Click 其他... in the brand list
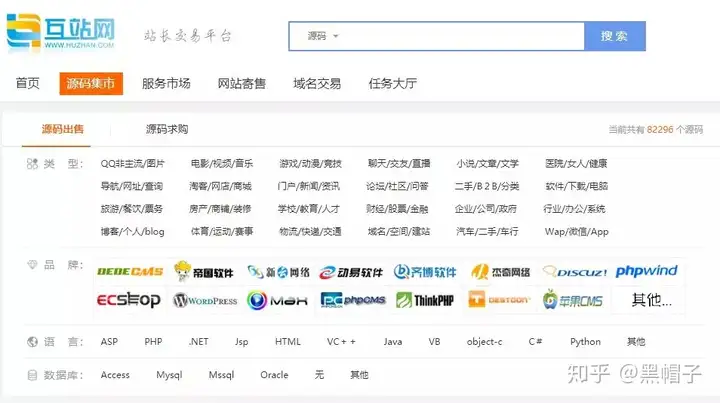720x403 pixels. click(x=651, y=300)
